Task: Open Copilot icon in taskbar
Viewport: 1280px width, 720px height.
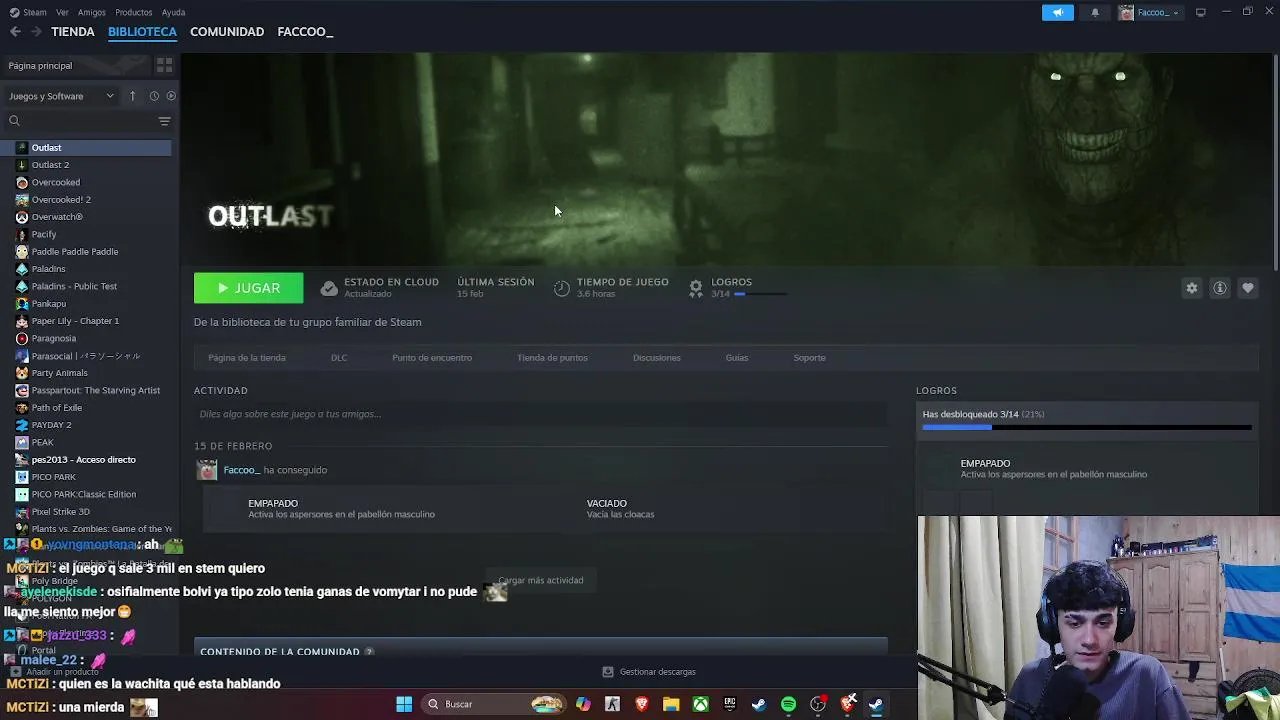Action: [583, 704]
